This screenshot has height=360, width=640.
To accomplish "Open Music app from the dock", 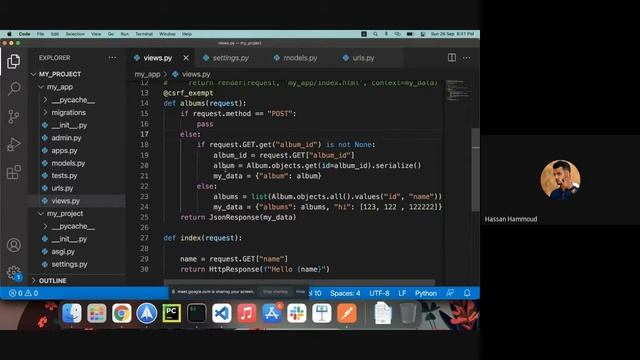I will click(247, 313).
